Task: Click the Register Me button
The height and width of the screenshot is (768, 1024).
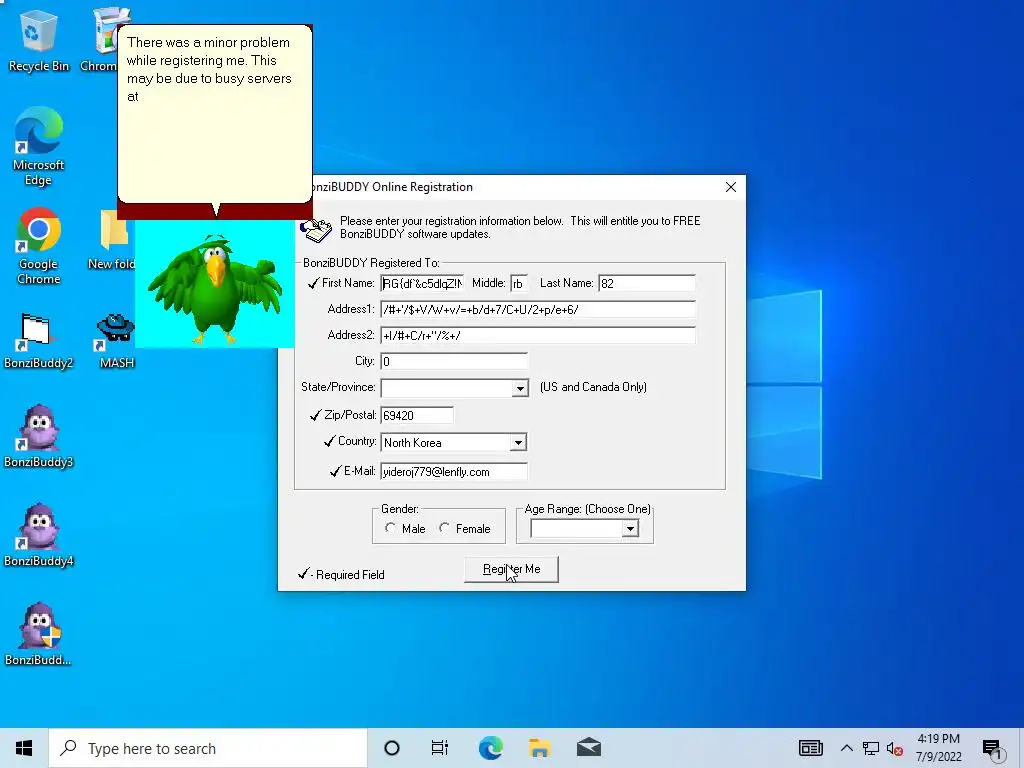Action: [511, 569]
